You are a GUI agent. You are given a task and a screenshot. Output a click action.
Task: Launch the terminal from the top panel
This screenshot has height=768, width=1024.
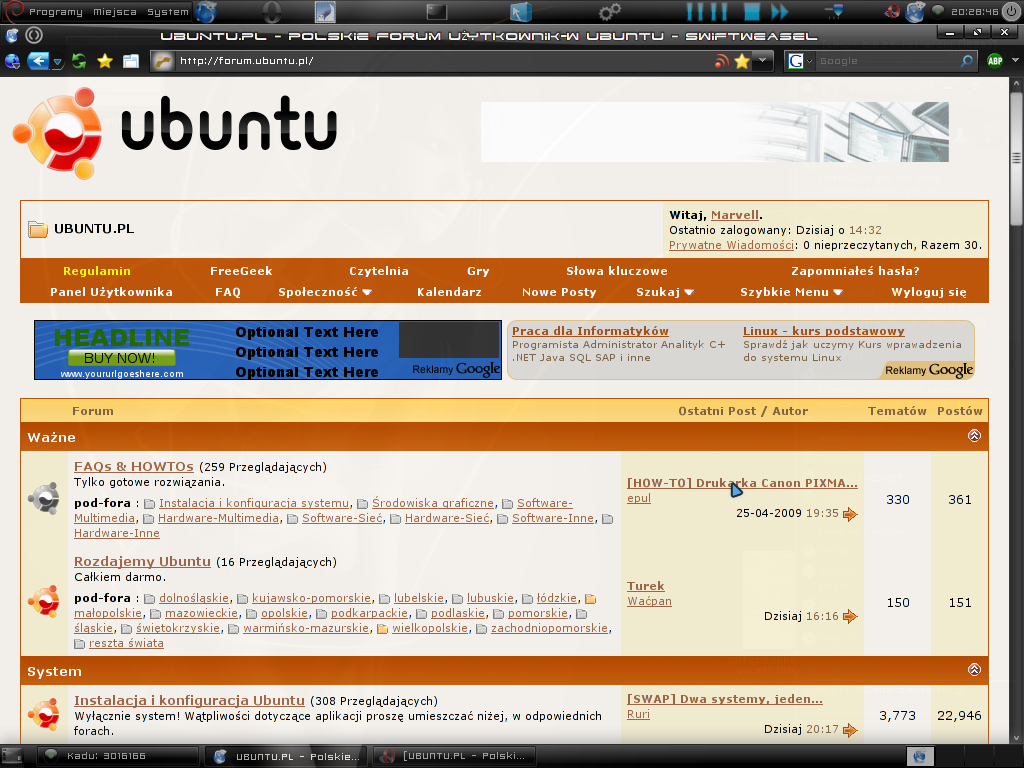coord(436,12)
